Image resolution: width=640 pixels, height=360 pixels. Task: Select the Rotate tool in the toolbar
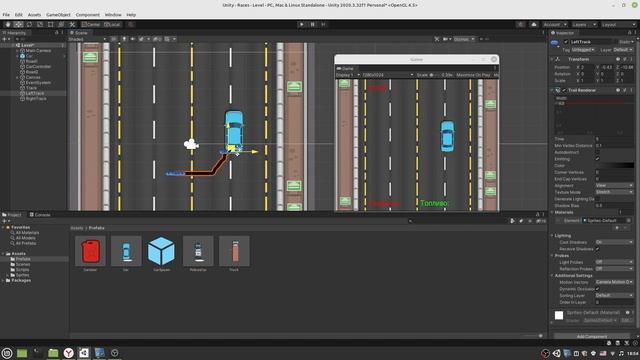coord(29,24)
